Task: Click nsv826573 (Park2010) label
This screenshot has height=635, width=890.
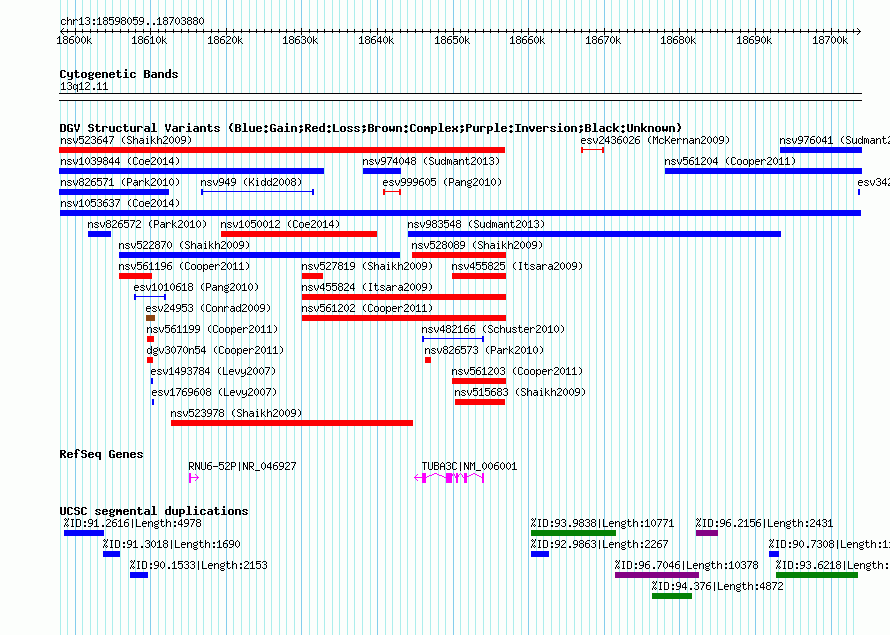Action: coord(484,350)
